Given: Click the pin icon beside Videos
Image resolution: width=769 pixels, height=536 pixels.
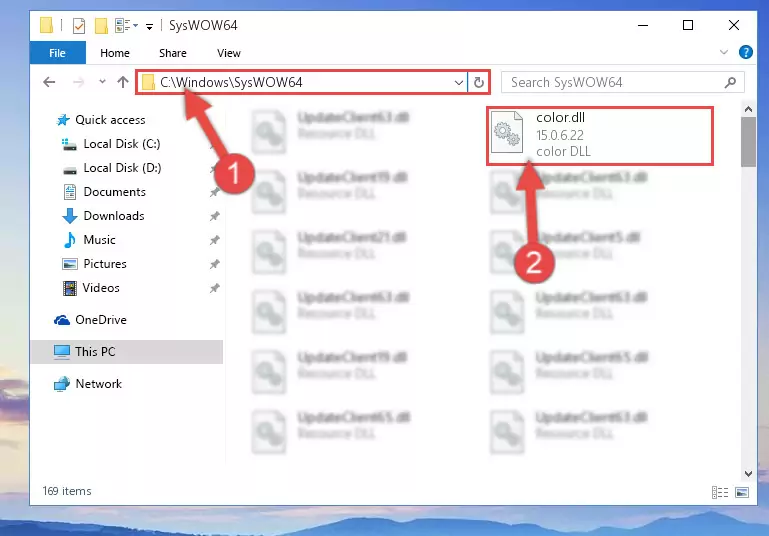Looking at the screenshot, I should (x=214, y=288).
